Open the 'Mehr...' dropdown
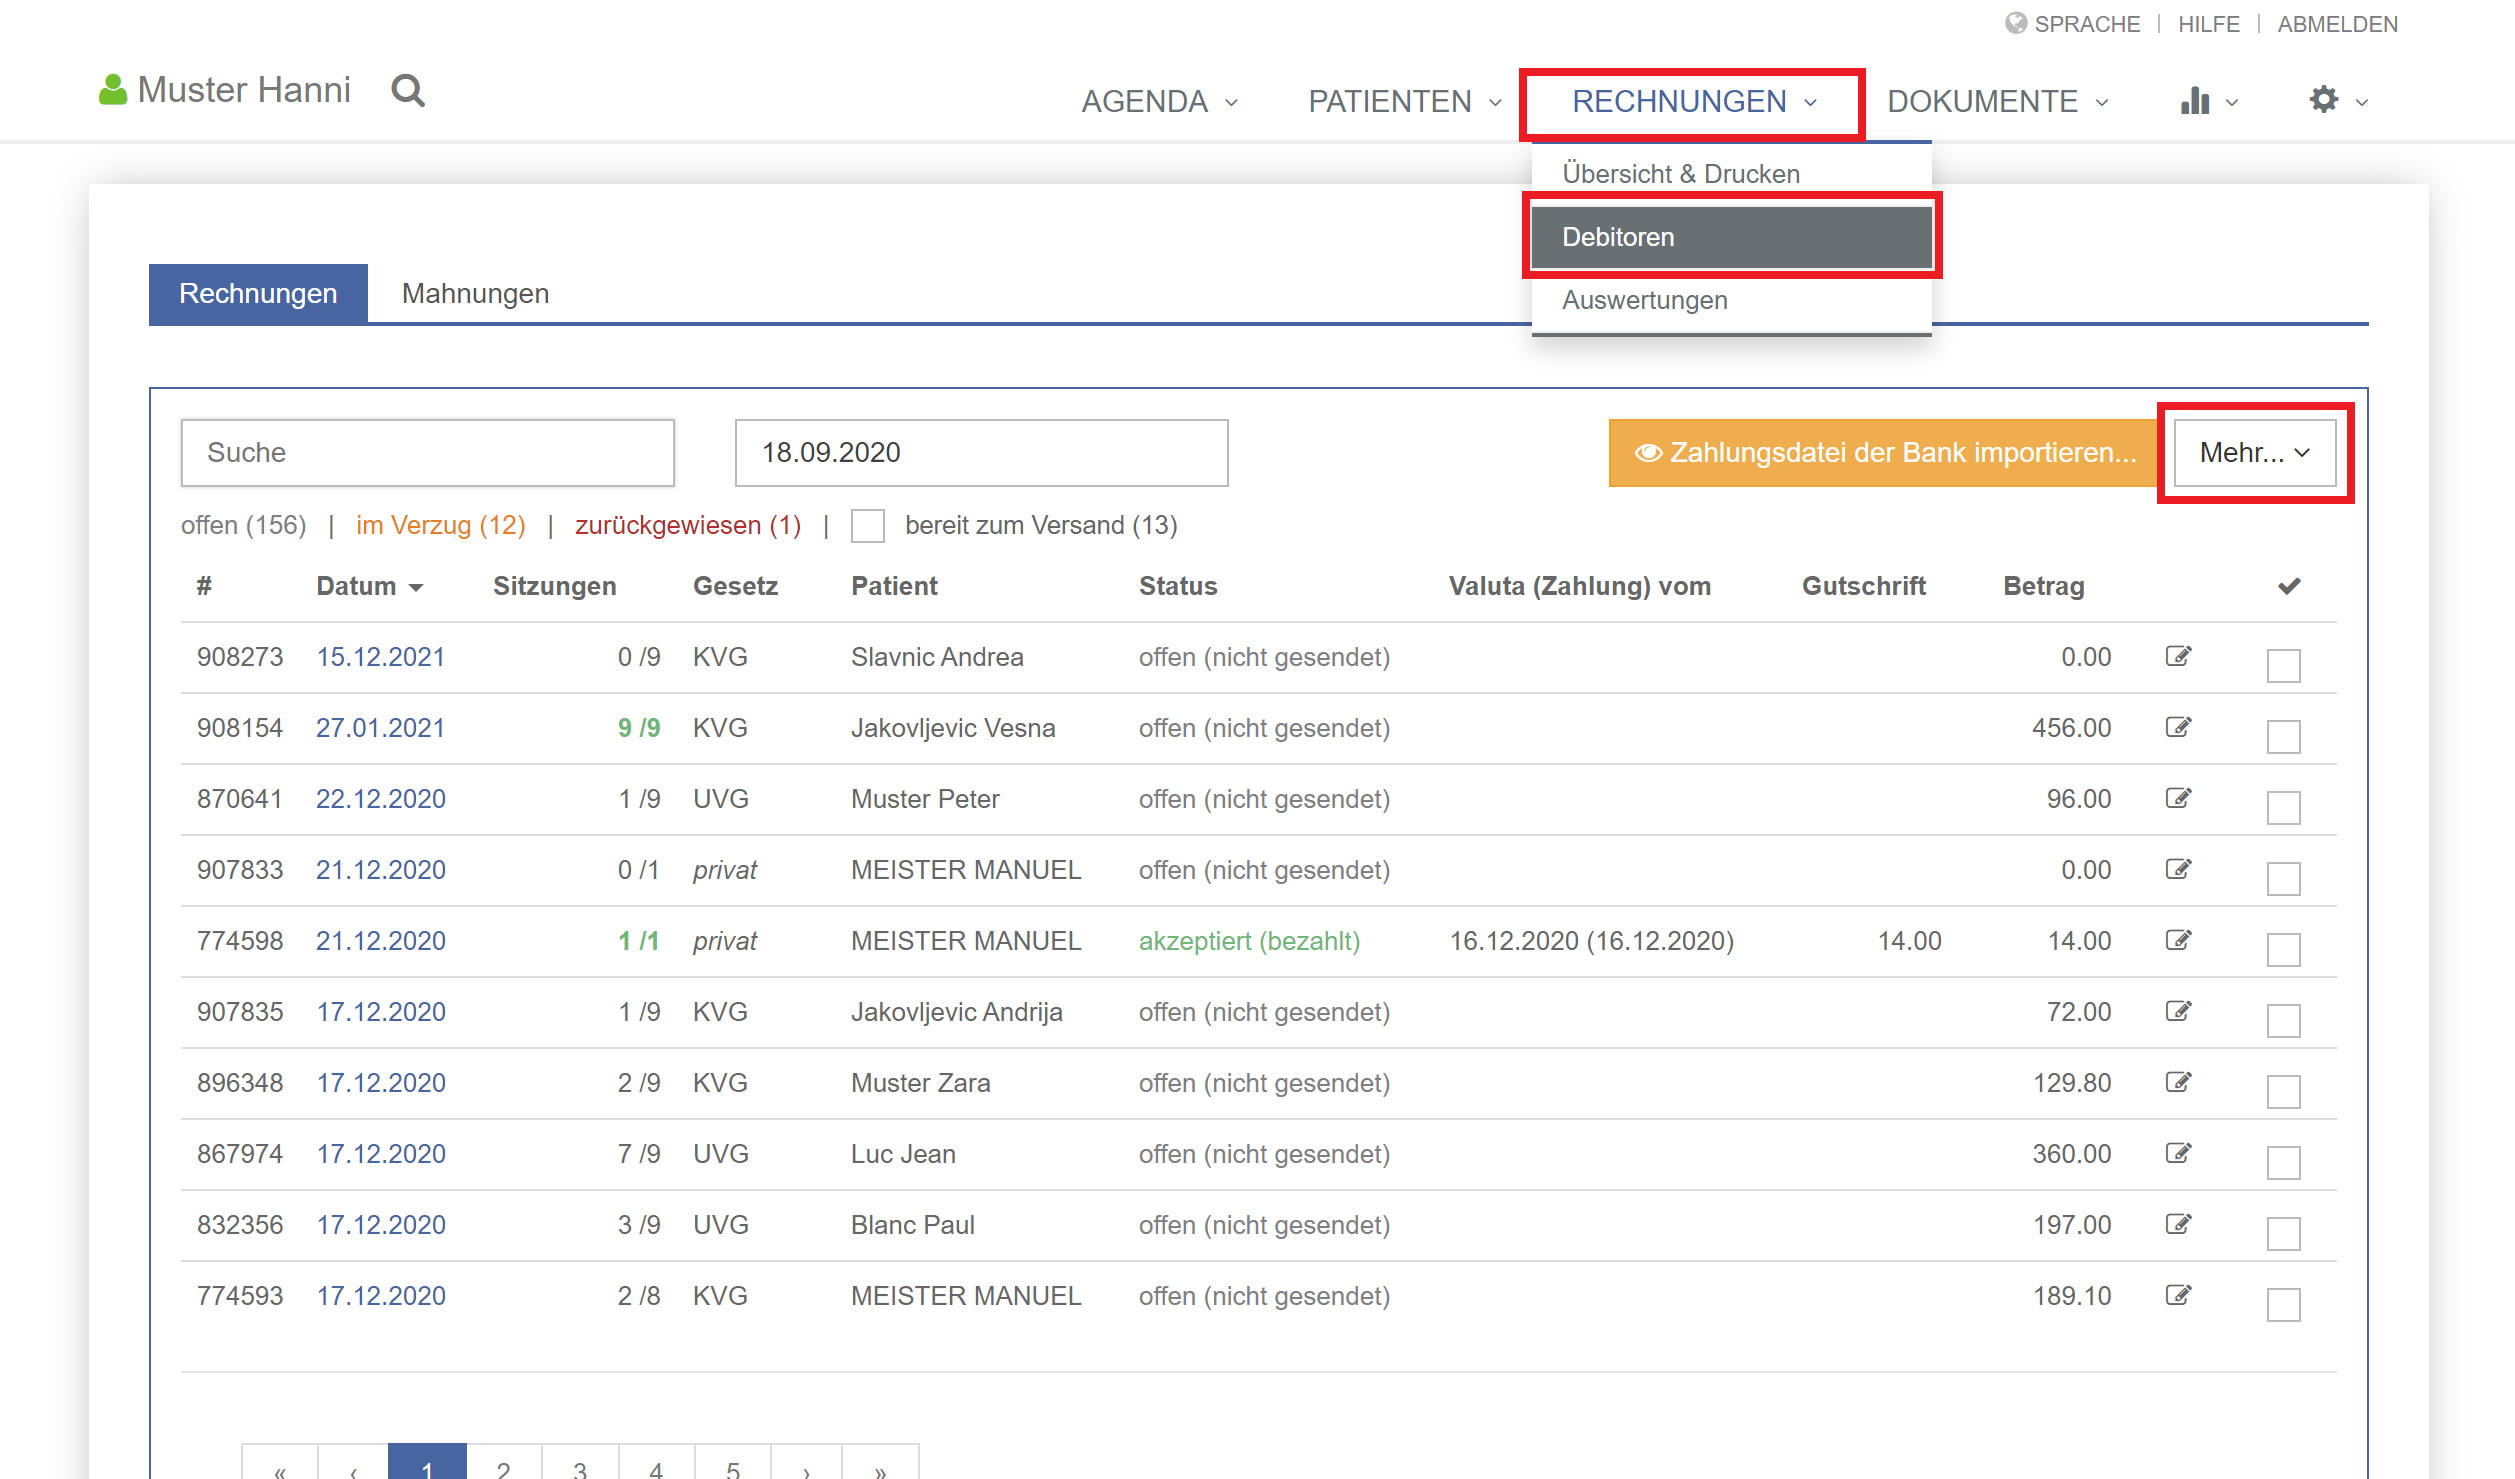 point(2255,453)
